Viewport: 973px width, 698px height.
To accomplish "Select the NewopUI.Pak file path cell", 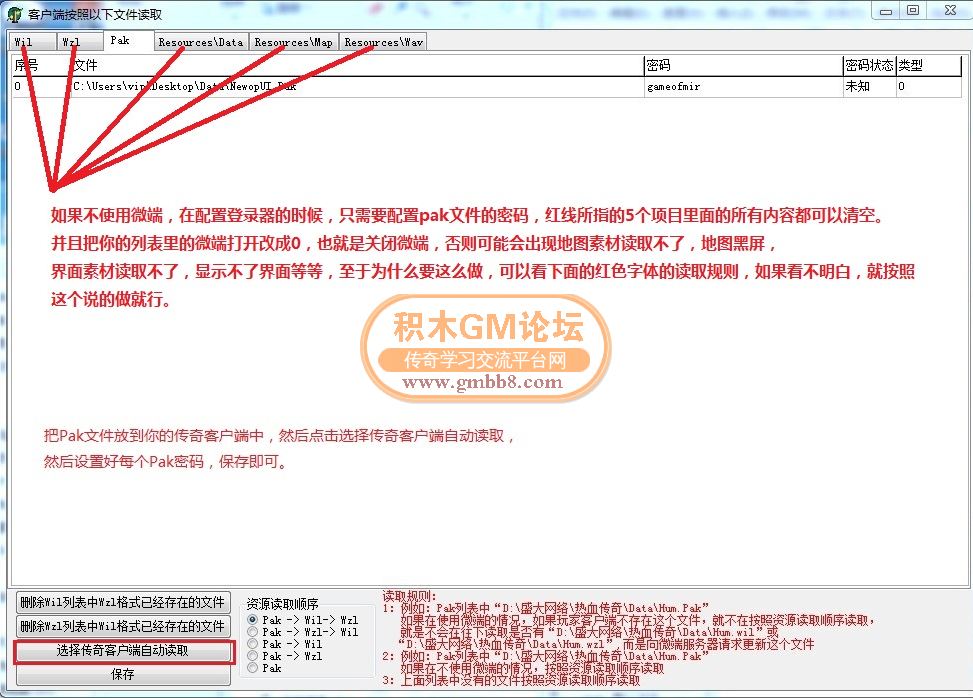I will click(357, 86).
